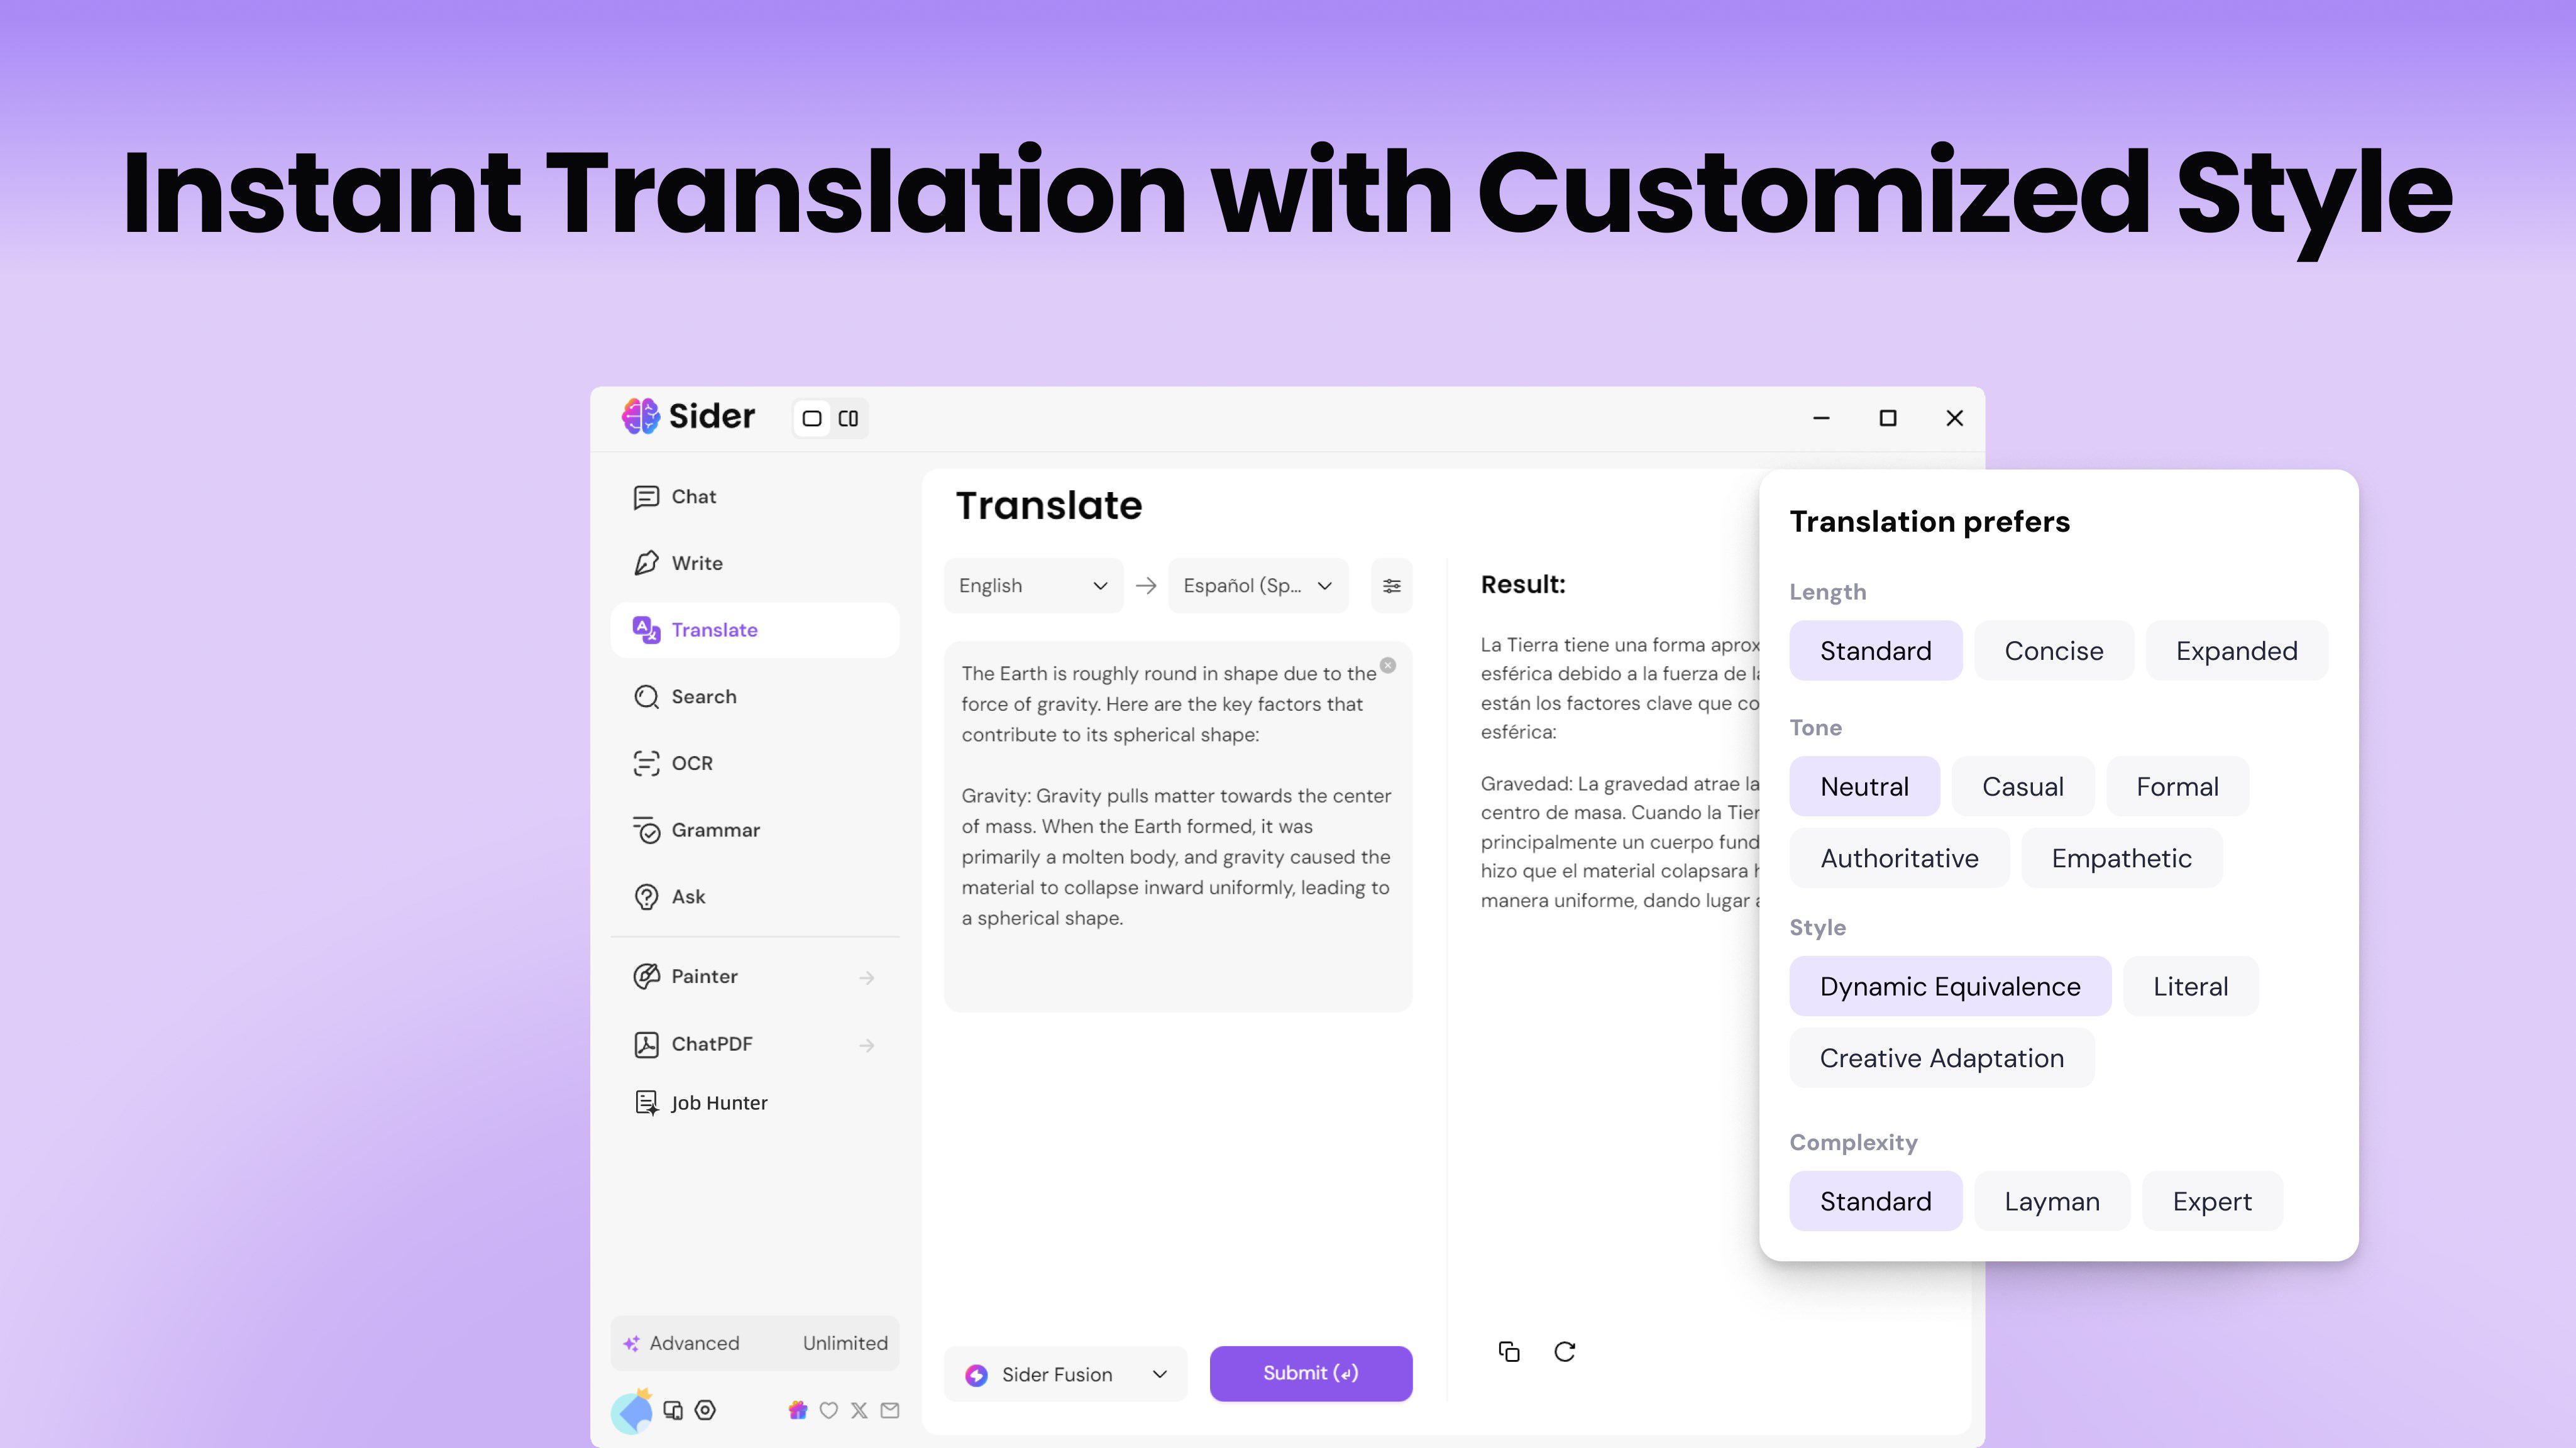Open Chat in the sidebar
2576x1448 pixels.
(x=755, y=497)
